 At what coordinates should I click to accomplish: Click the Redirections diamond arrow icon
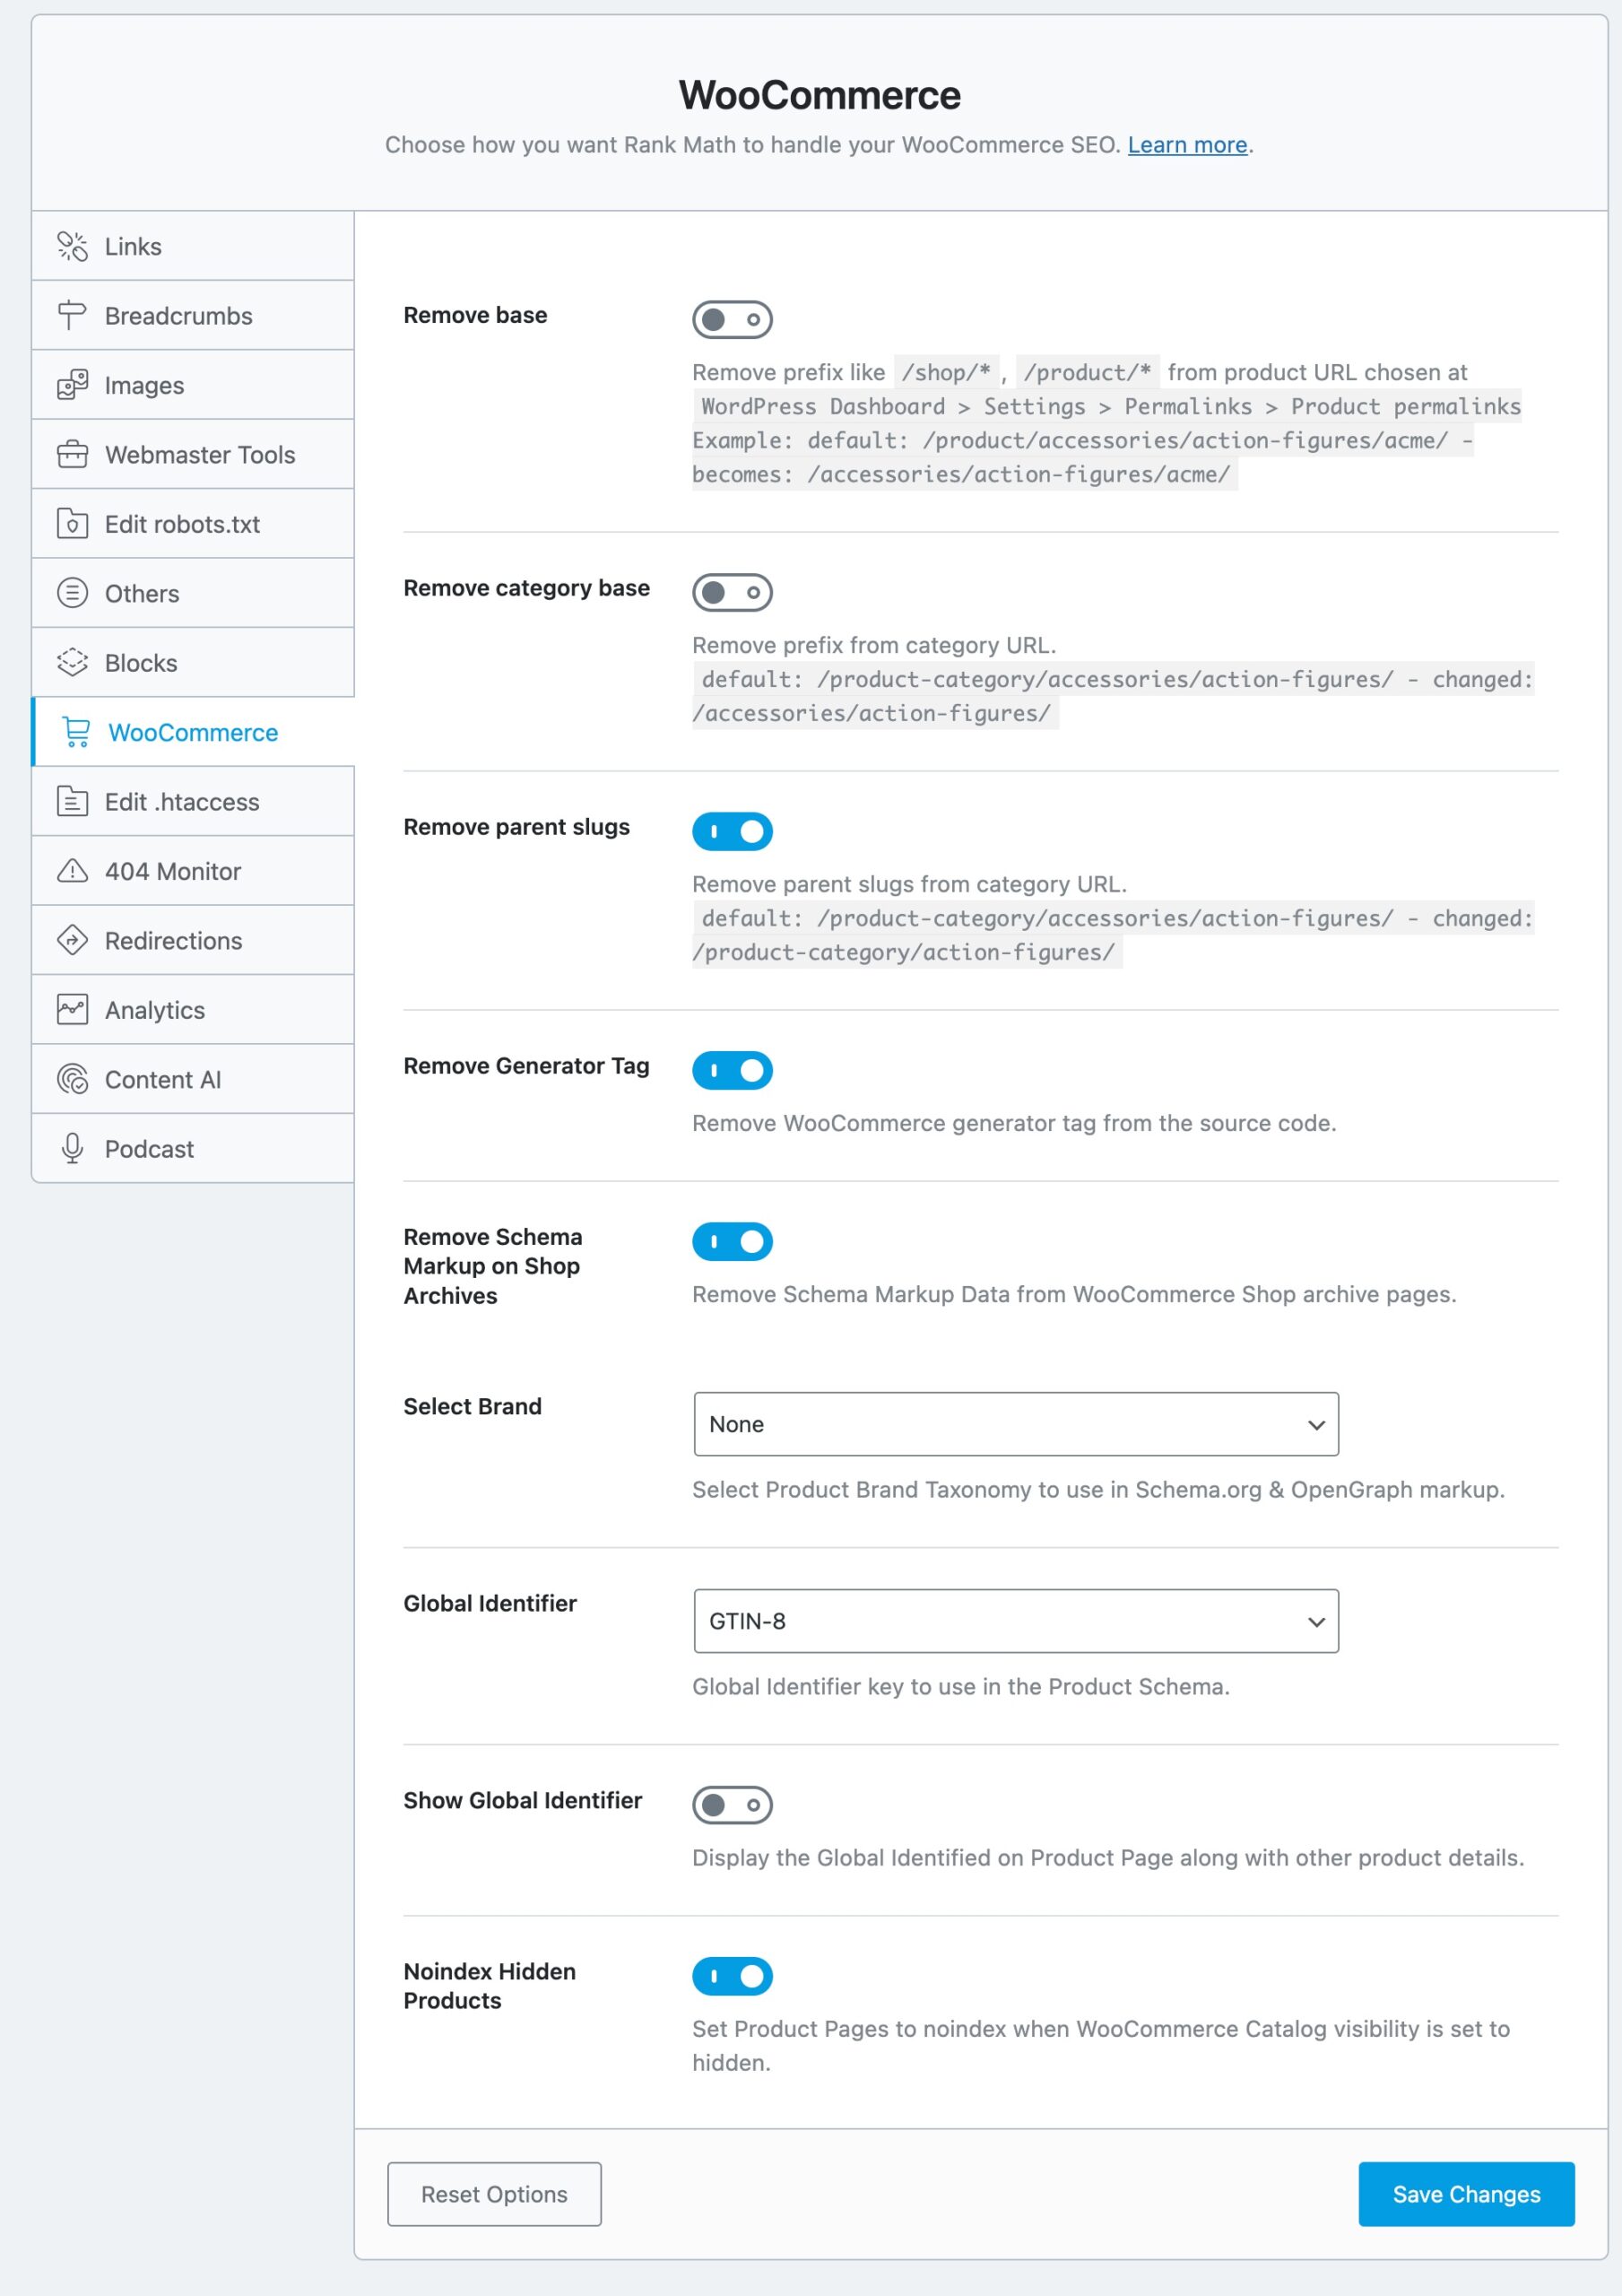72,940
